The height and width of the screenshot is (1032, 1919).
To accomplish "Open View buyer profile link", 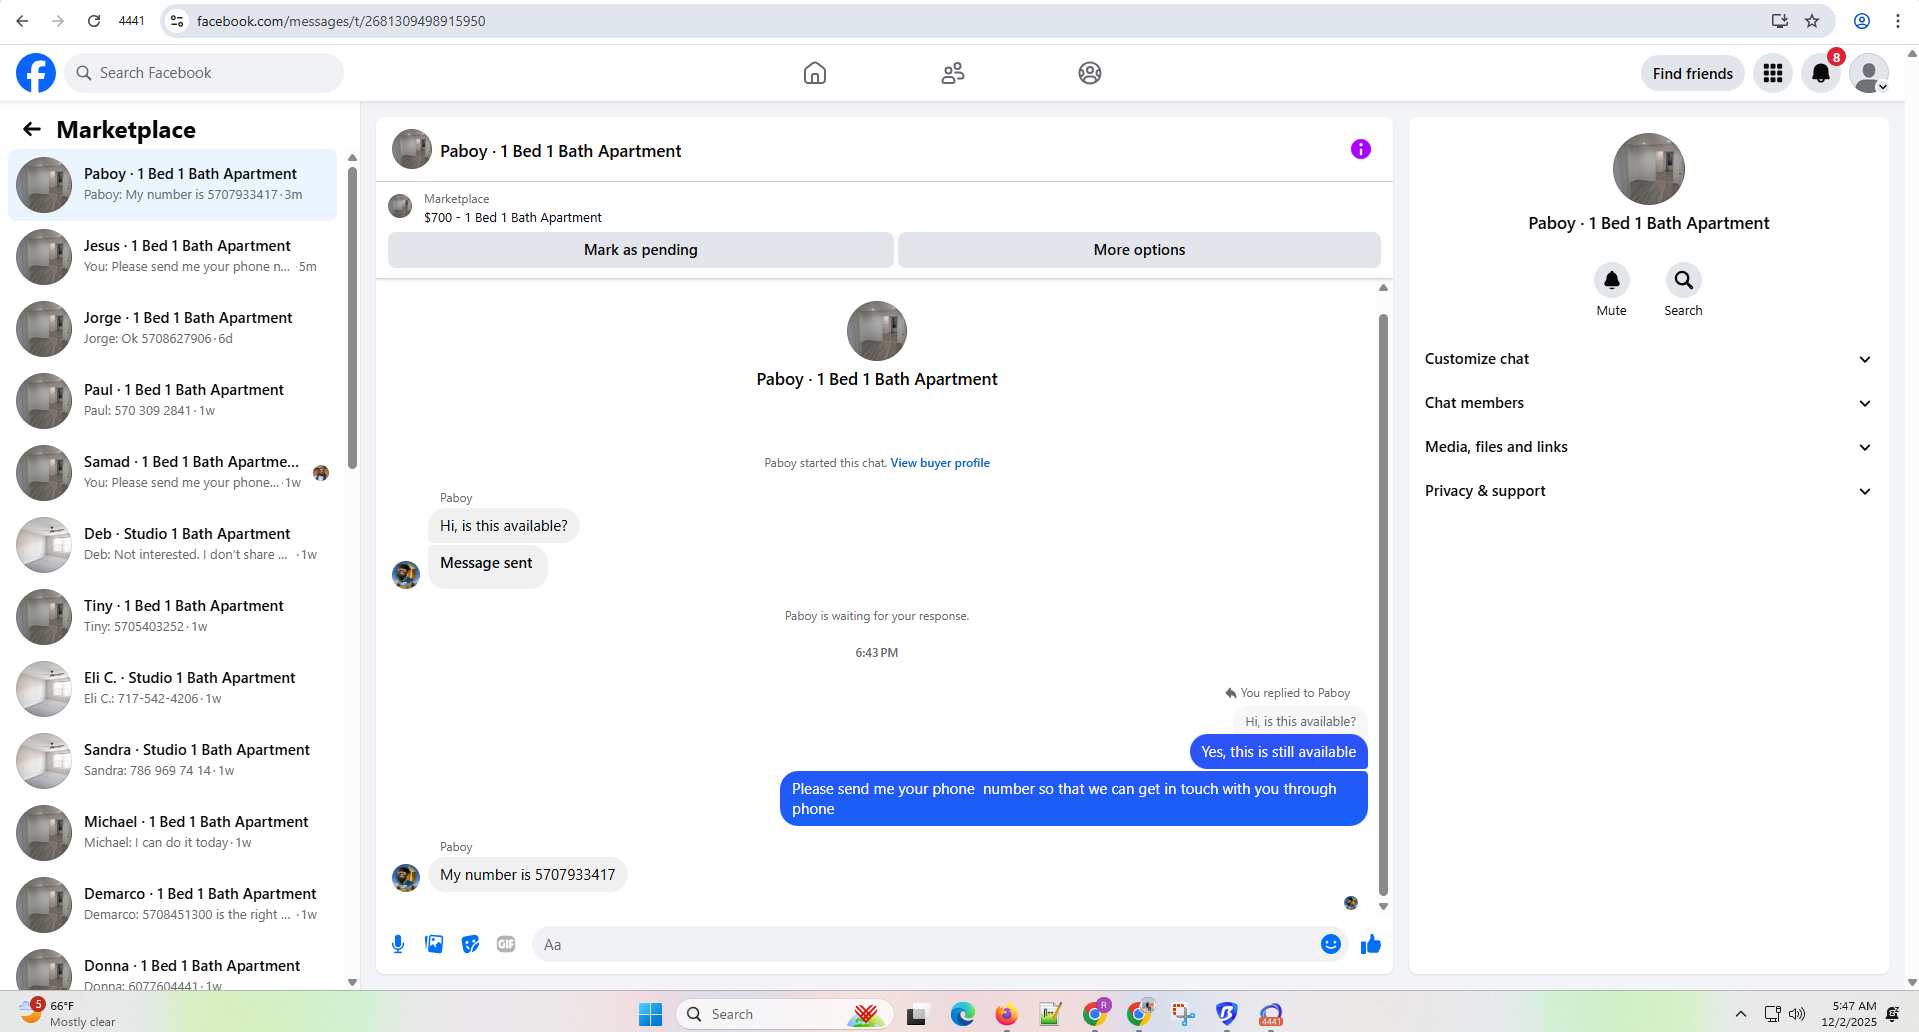I will tap(940, 463).
